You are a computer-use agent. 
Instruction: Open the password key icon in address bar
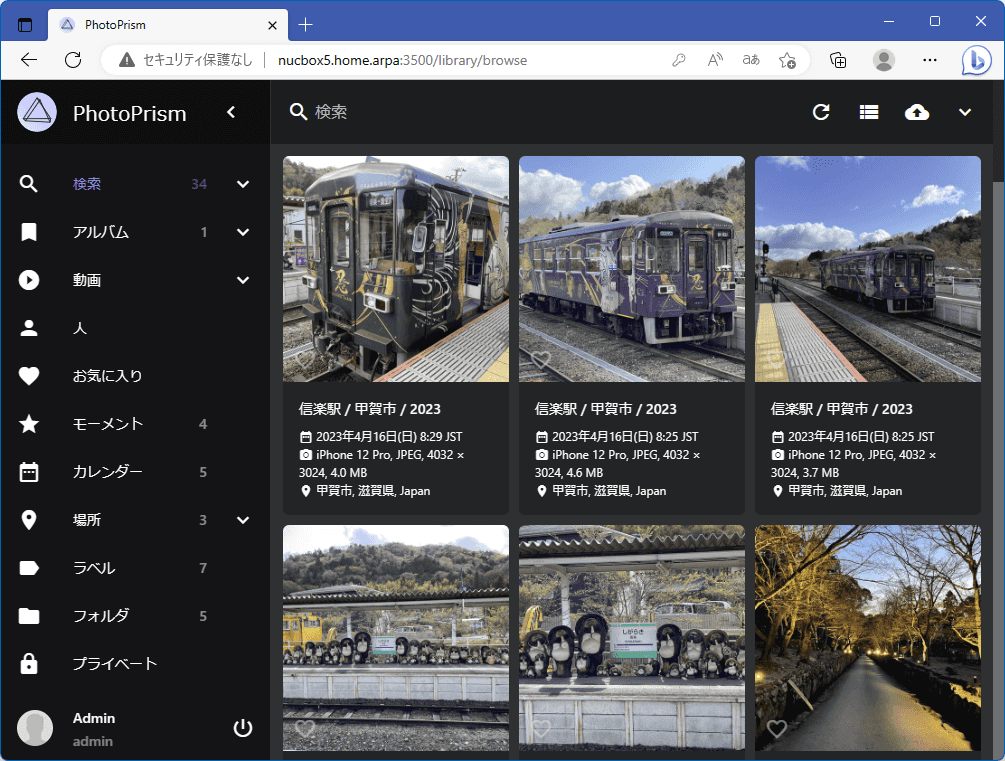[679, 60]
